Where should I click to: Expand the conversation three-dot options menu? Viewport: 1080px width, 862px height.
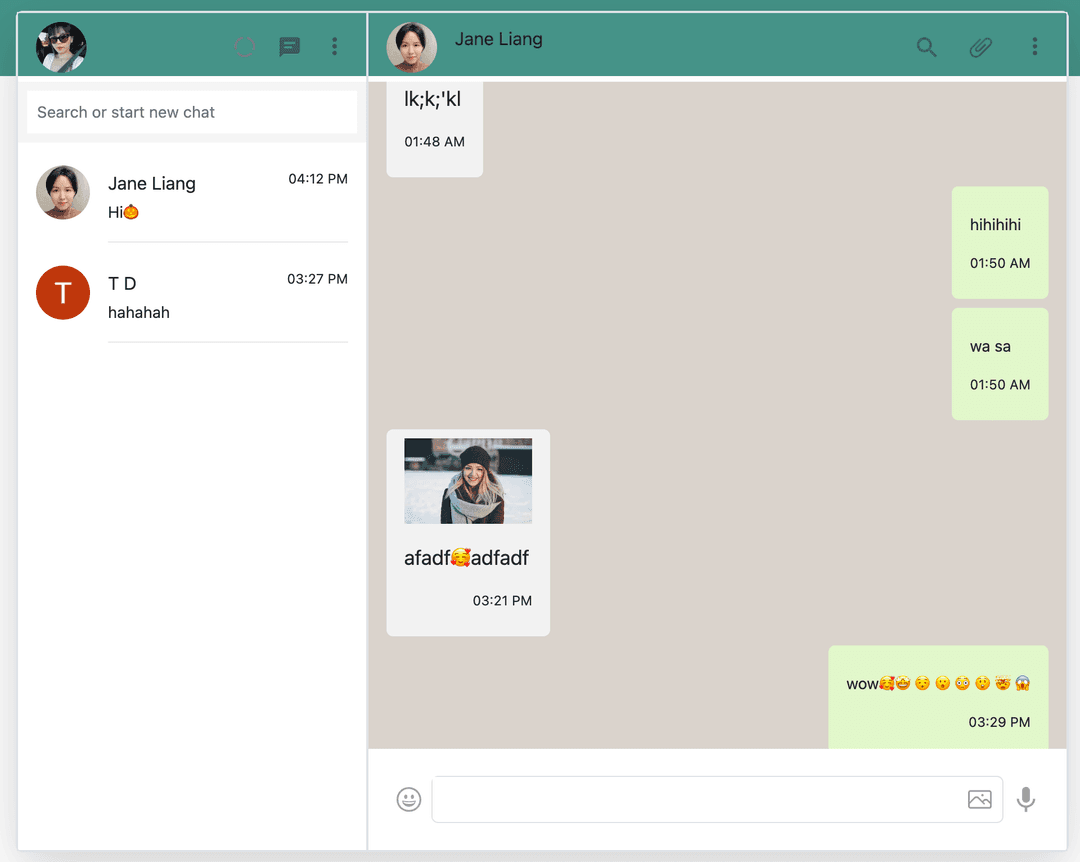pyautogui.click(x=1035, y=46)
